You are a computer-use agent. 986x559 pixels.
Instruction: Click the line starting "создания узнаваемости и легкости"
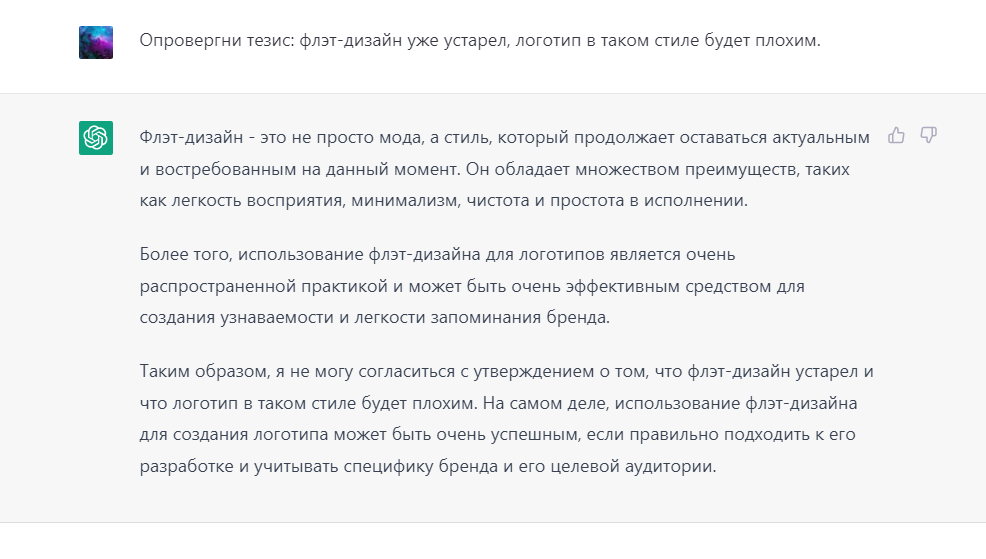click(x=374, y=318)
